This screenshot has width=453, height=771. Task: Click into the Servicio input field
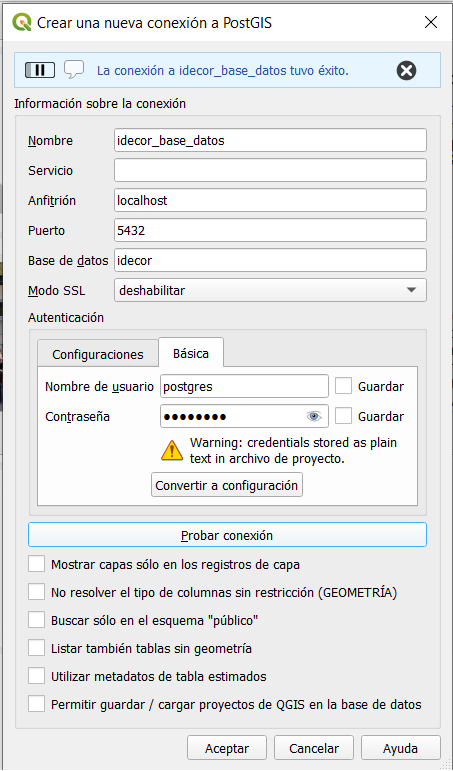[270, 170]
